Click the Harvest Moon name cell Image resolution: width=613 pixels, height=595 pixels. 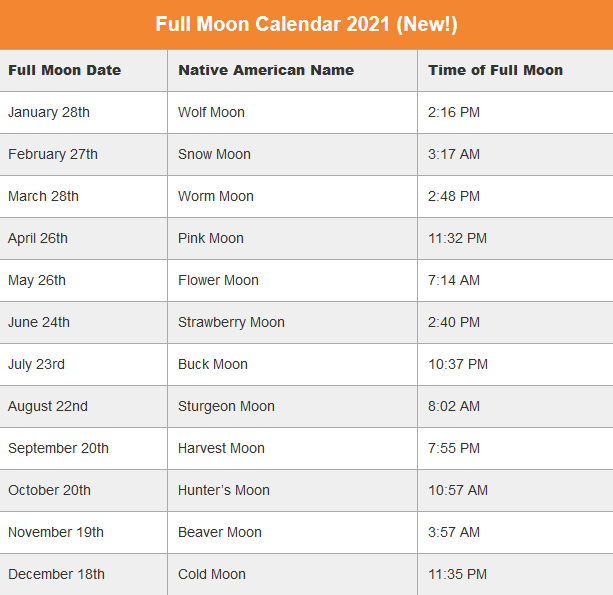pyautogui.click(x=221, y=449)
